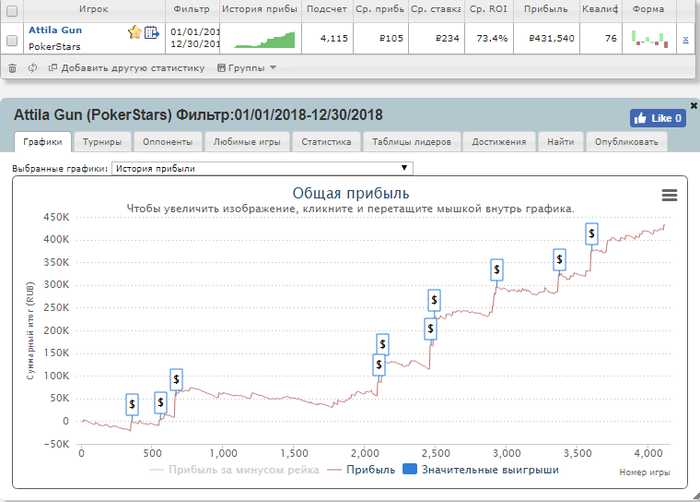700x502 pixels.
Task: Click the $ marker near game 3,350
Action: (x=559, y=259)
